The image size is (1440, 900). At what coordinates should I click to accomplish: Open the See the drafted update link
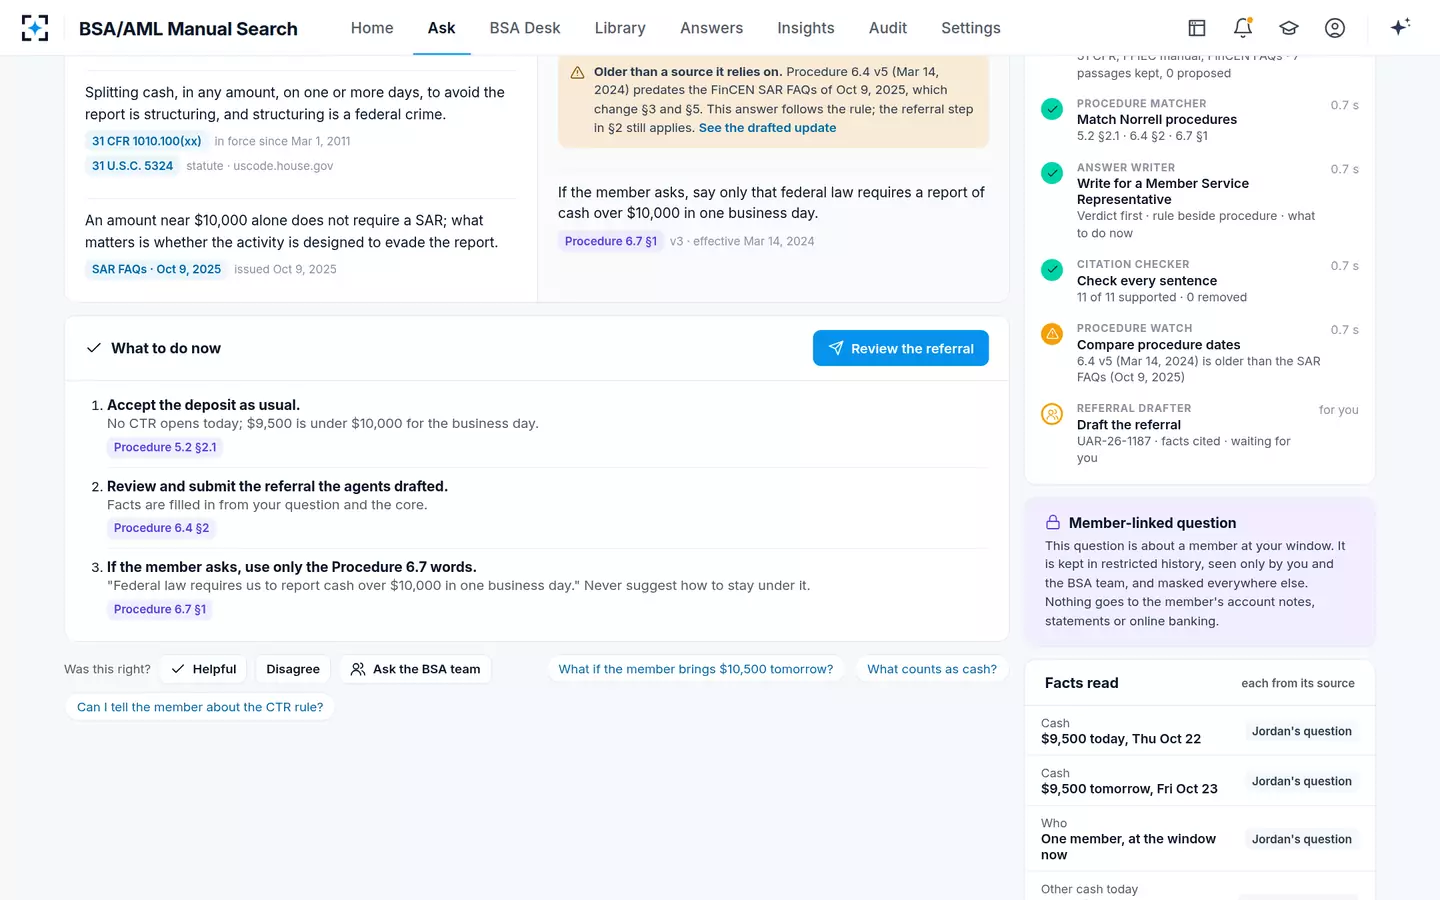coord(767,128)
